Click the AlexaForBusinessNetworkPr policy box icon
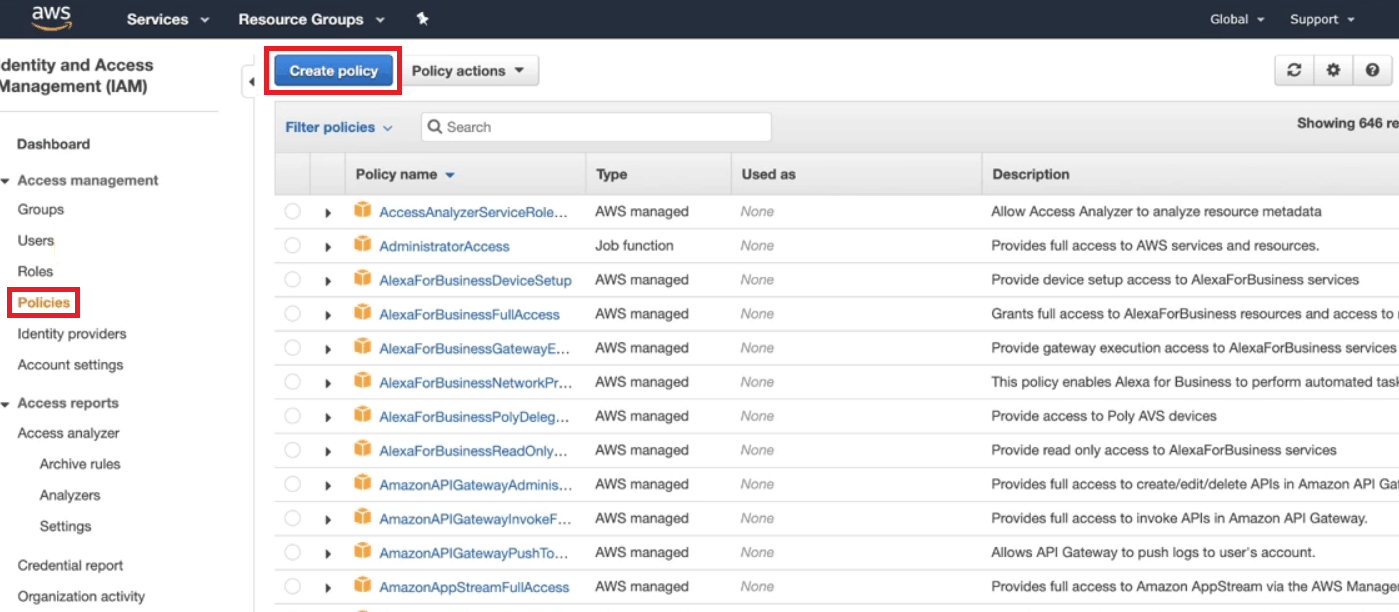 (362, 381)
